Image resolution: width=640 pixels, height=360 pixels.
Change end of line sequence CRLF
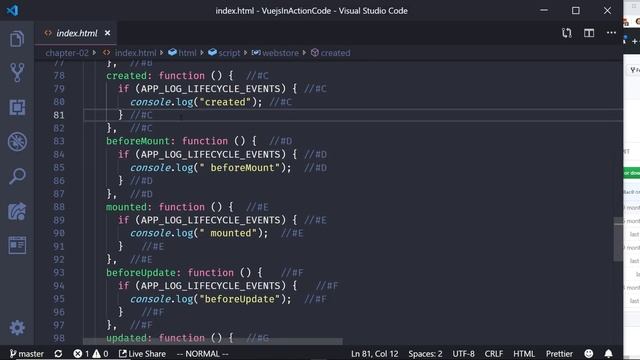(x=494, y=353)
